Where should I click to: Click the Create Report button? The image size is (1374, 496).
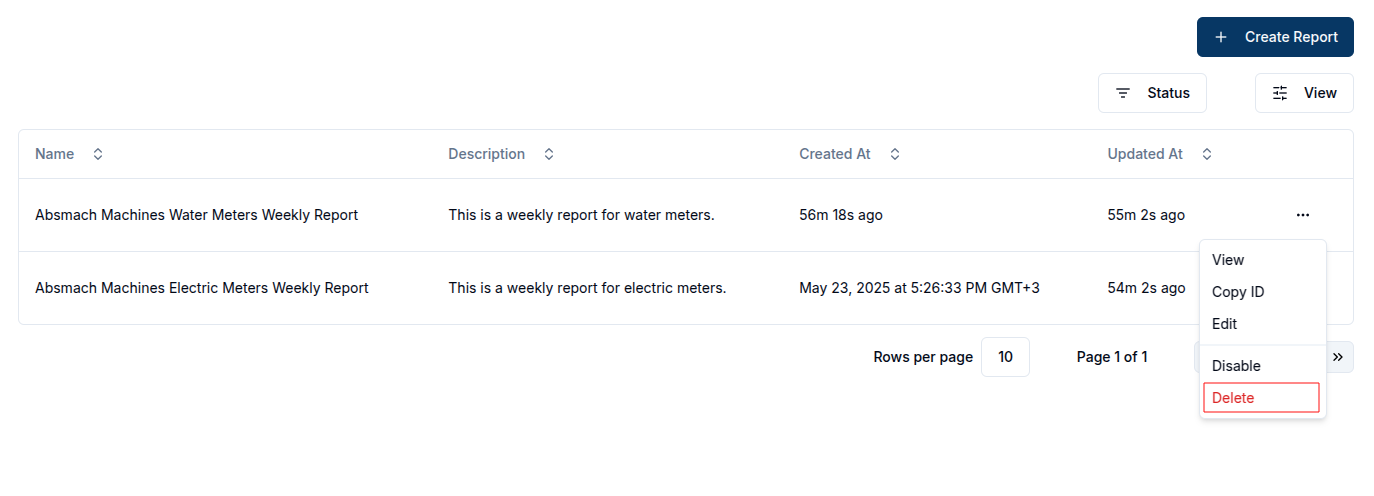(x=1275, y=37)
